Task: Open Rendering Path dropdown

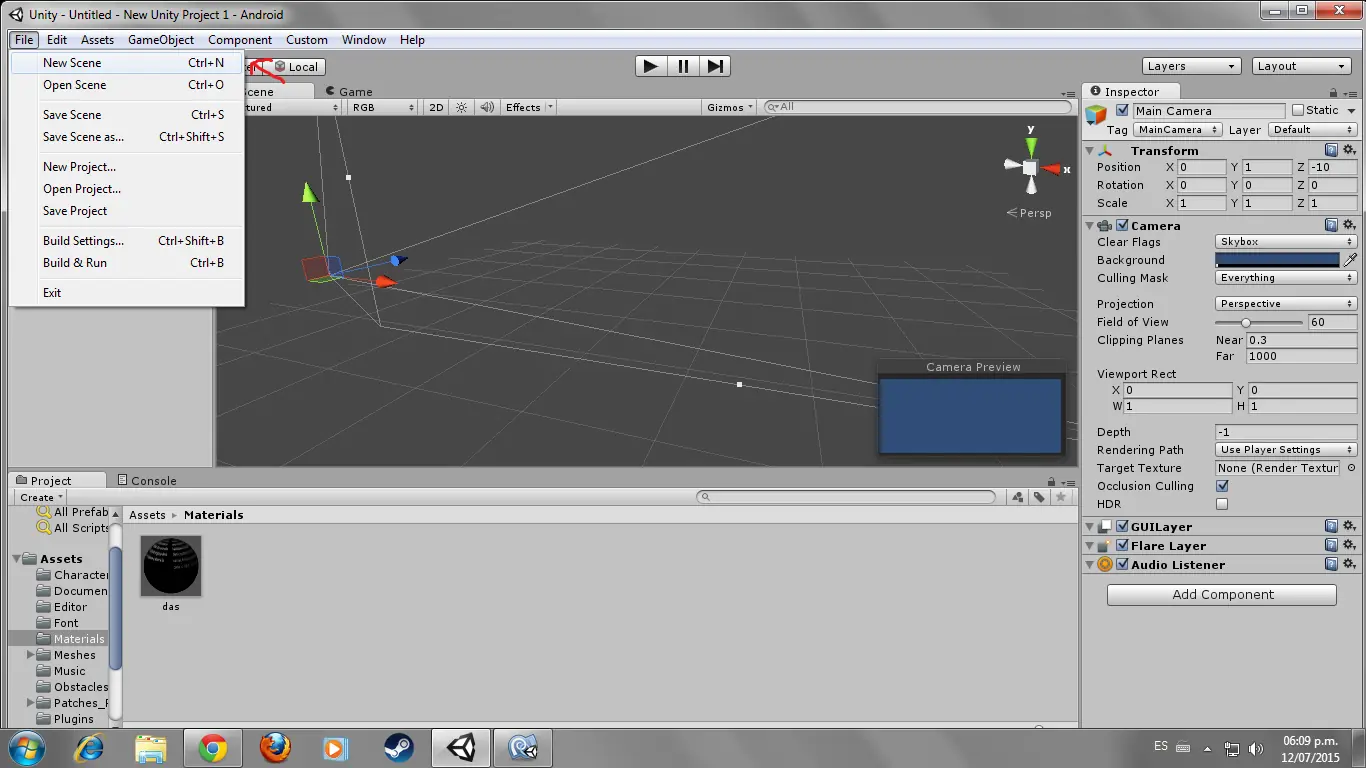Action: 1286,450
